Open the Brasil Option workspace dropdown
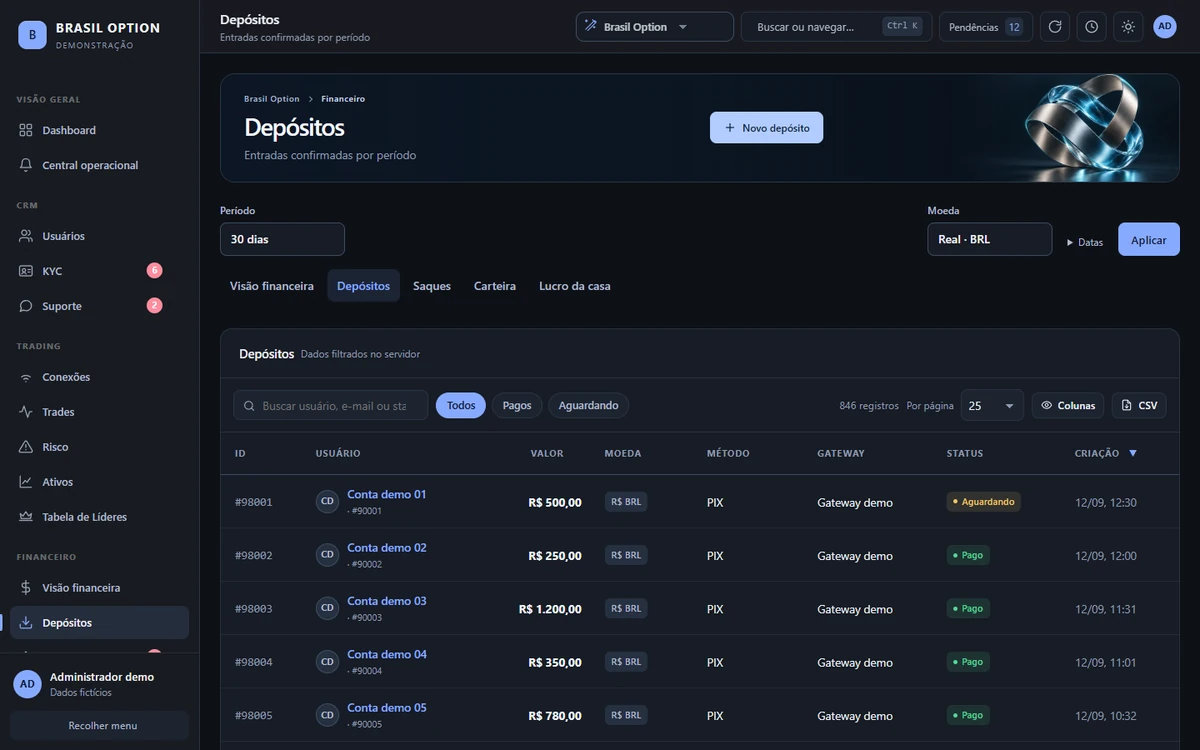The height and width of the screenshot is (750, 1200). click(655, 27)
